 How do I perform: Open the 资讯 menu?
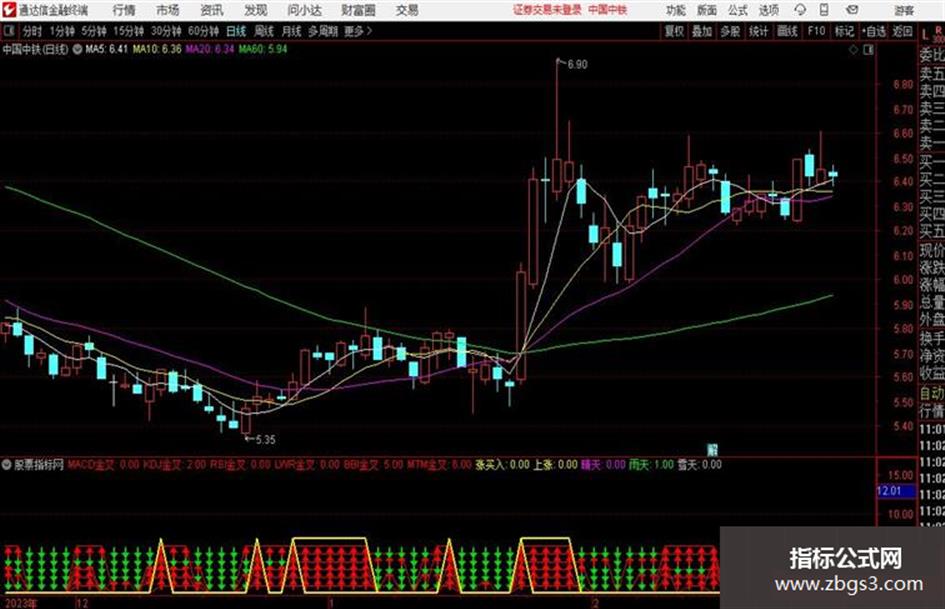tap(212, 10)
